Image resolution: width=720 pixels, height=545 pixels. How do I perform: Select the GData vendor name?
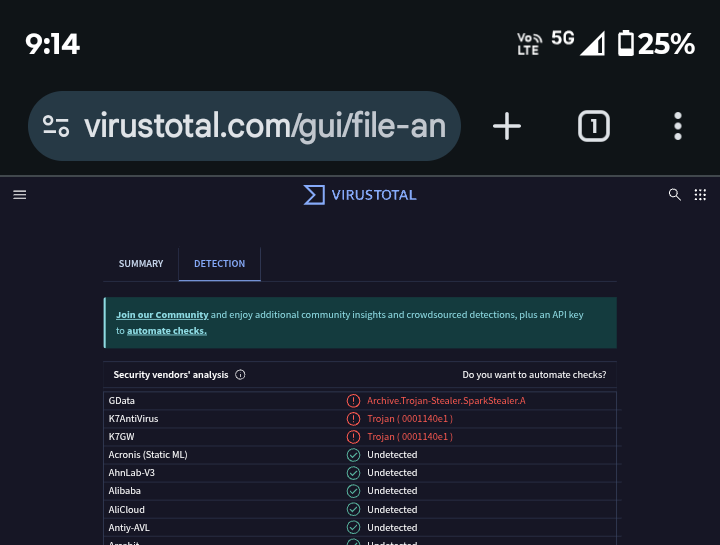tap(122, 400)
